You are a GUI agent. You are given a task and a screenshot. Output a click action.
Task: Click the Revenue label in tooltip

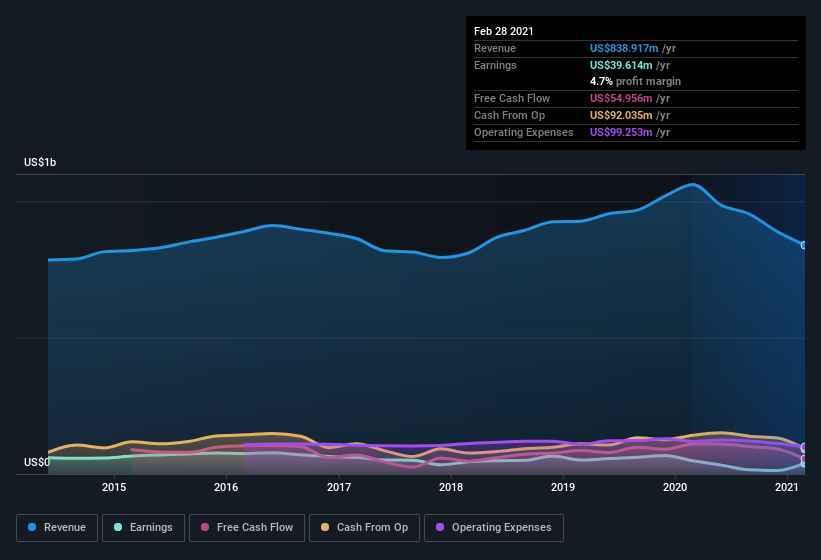(495, 48)
